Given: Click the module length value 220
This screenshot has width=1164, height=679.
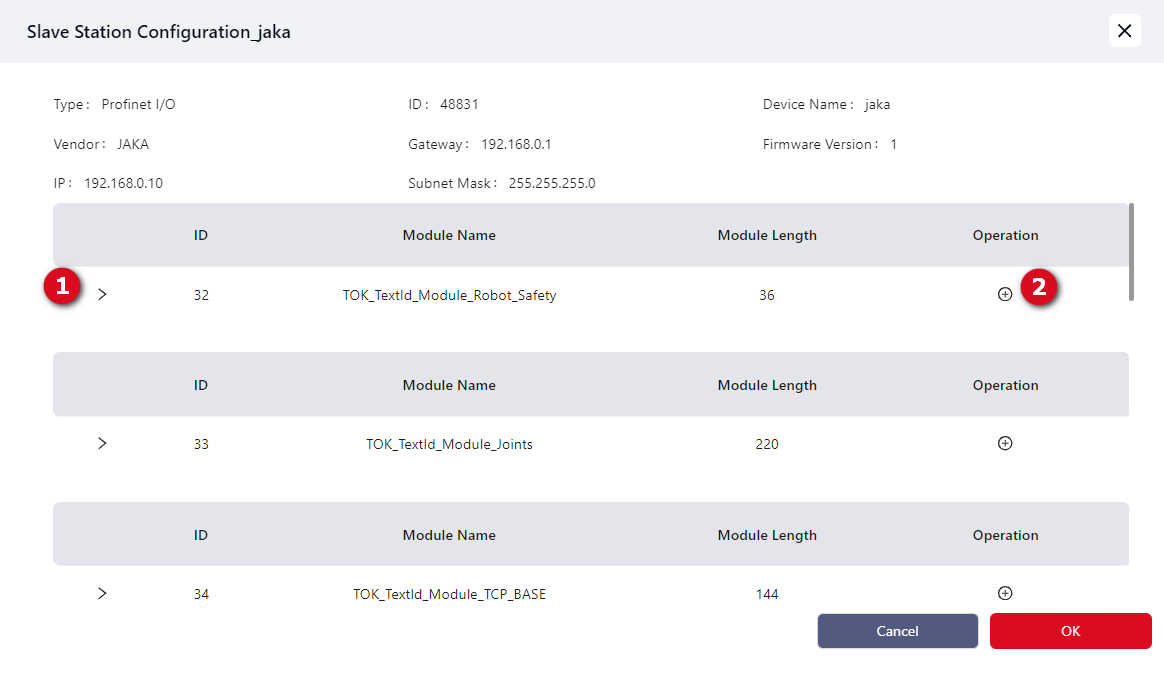Looking at the screenshot, I should pyautogui.click(x=767, y=444).
